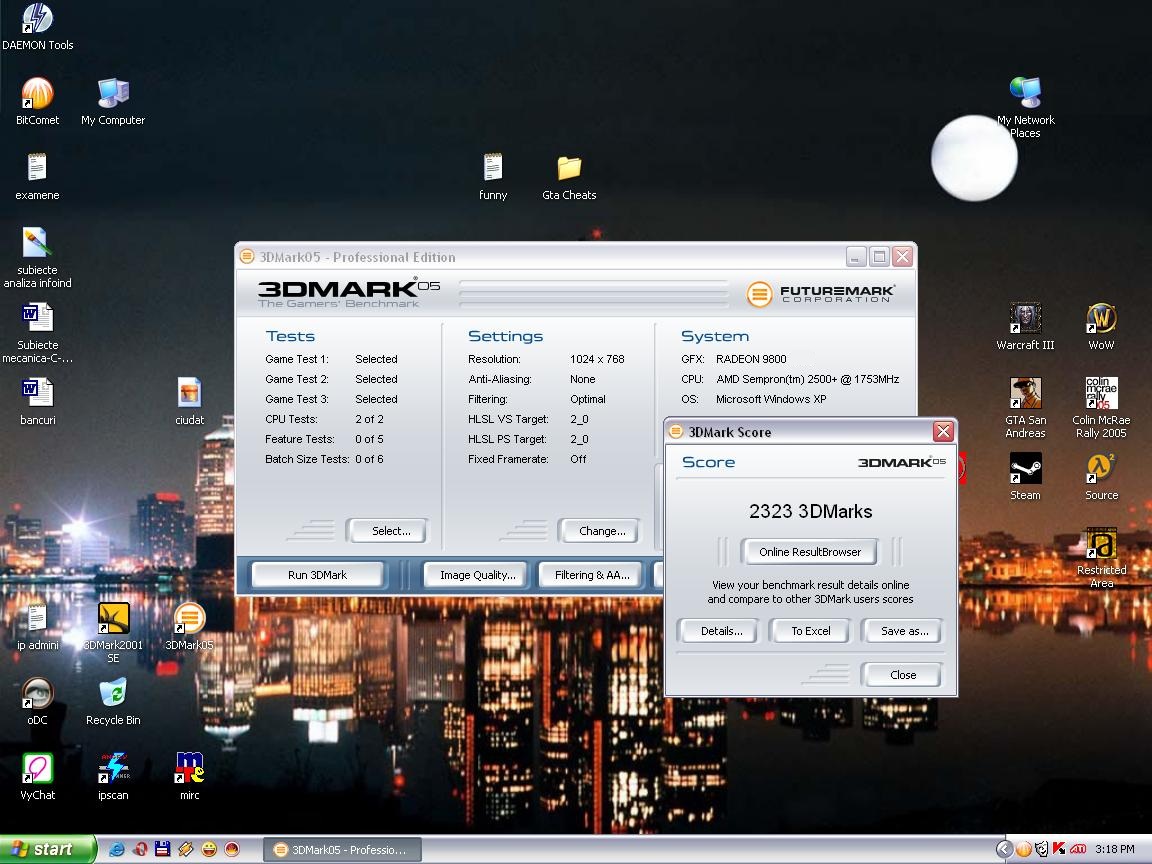Screen dimensions: 1152x864
Task: Open My Network Places icon
Action: 1026,108
